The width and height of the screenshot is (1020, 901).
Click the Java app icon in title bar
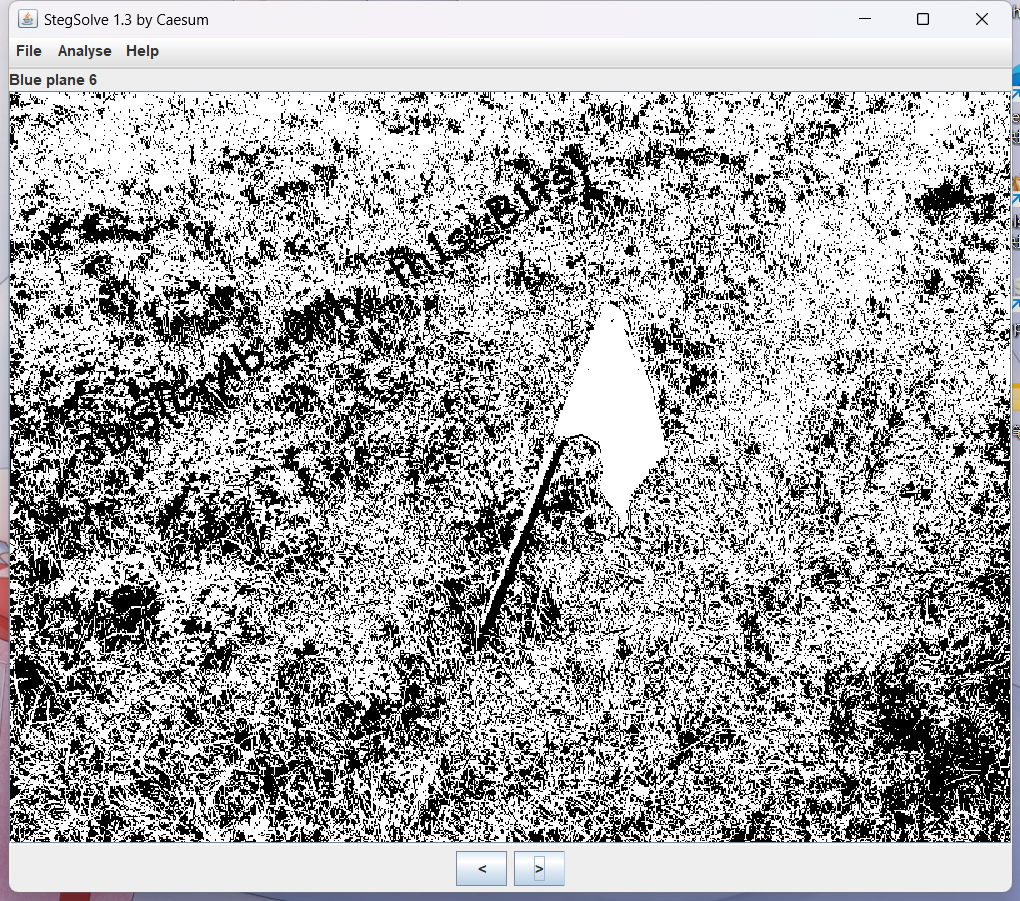[27, 19]
